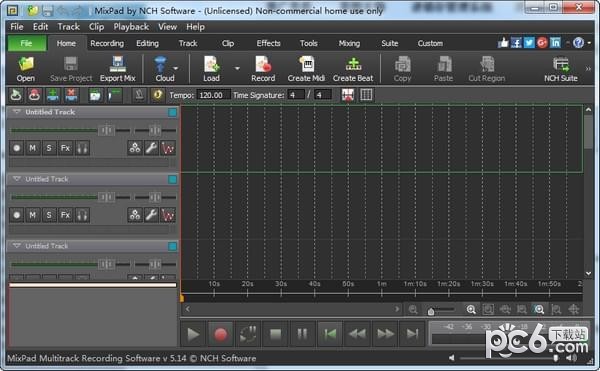Click the red transport Record button
This screenshot has height=371, width=600.
[x=220, y=334]
